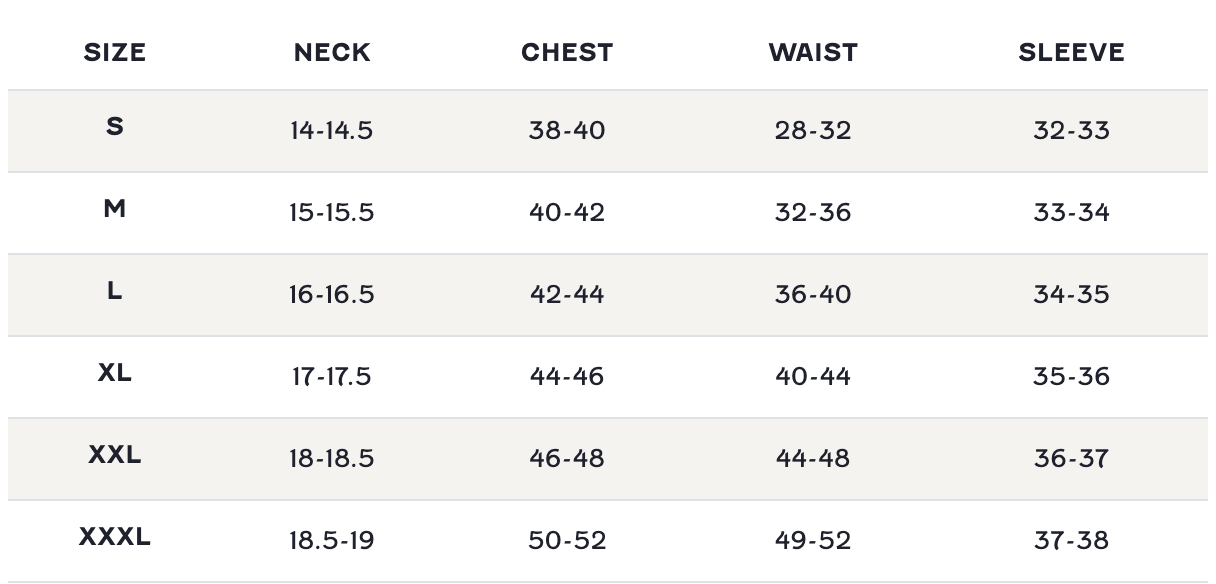
Task: Click waist measurement 49-52
Action: coord(813,541)
